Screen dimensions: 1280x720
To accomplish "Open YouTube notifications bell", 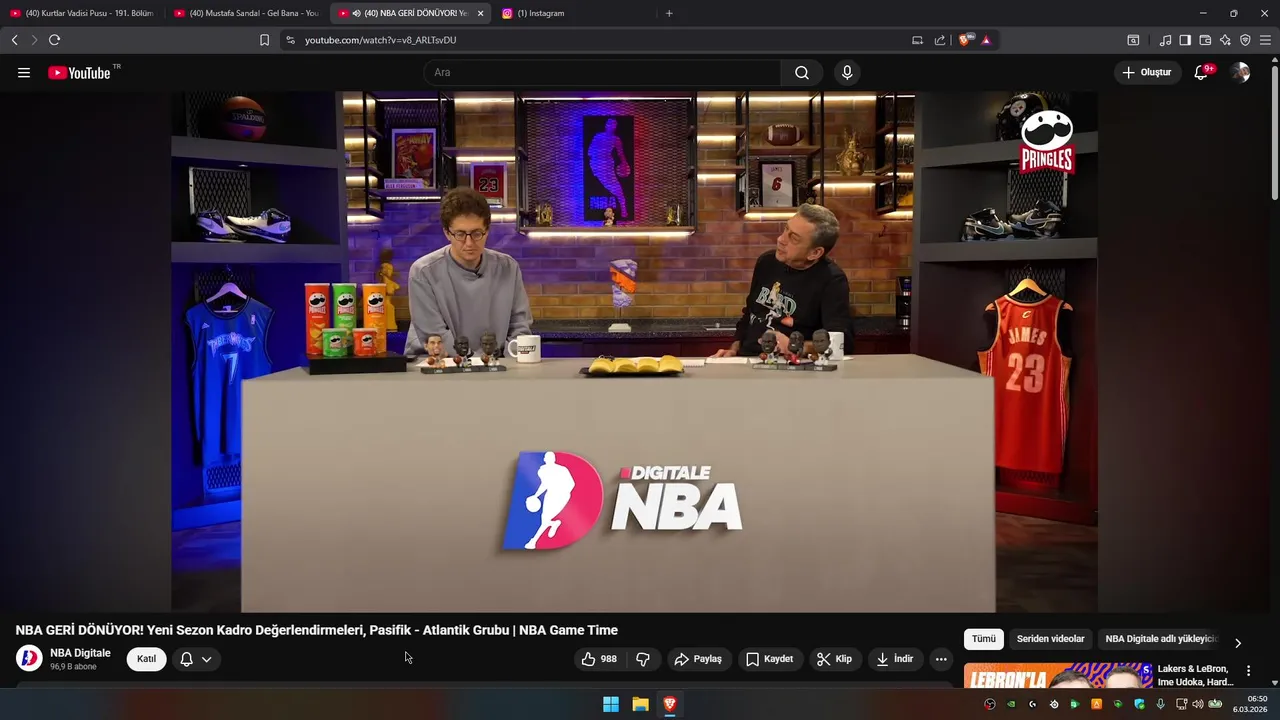I will pos(1201,73).
